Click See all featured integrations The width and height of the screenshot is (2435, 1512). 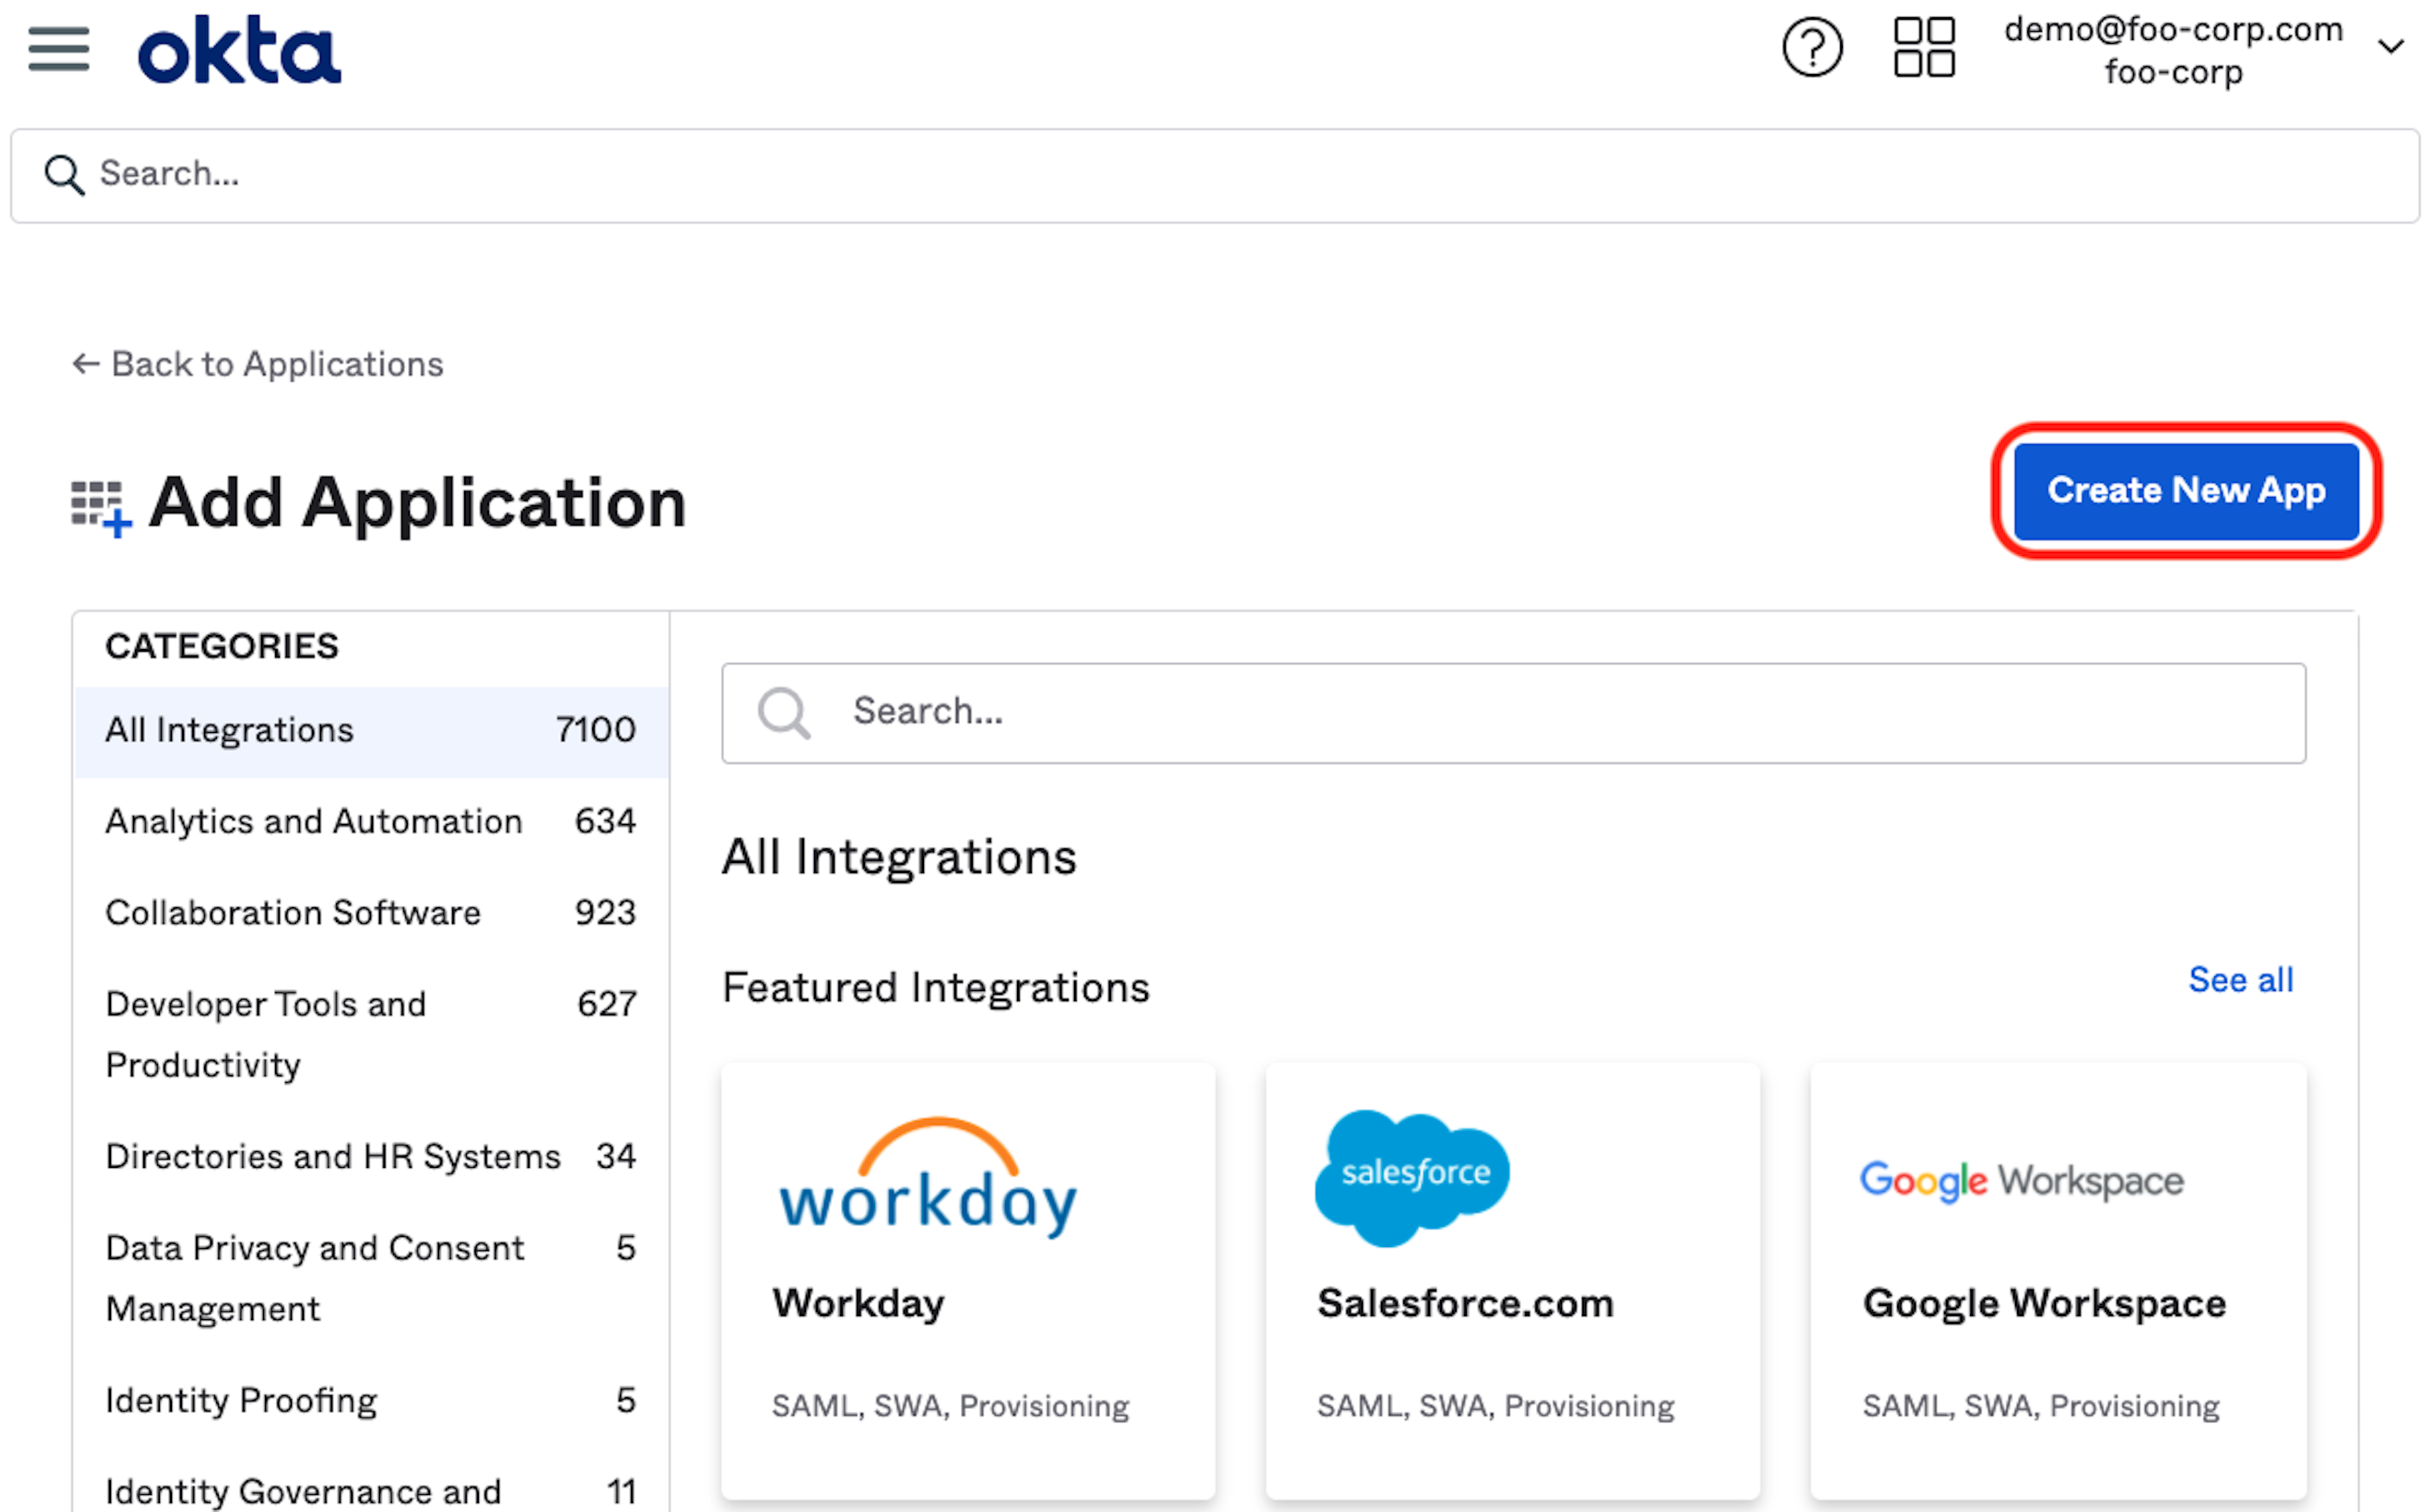[2239, 980]
